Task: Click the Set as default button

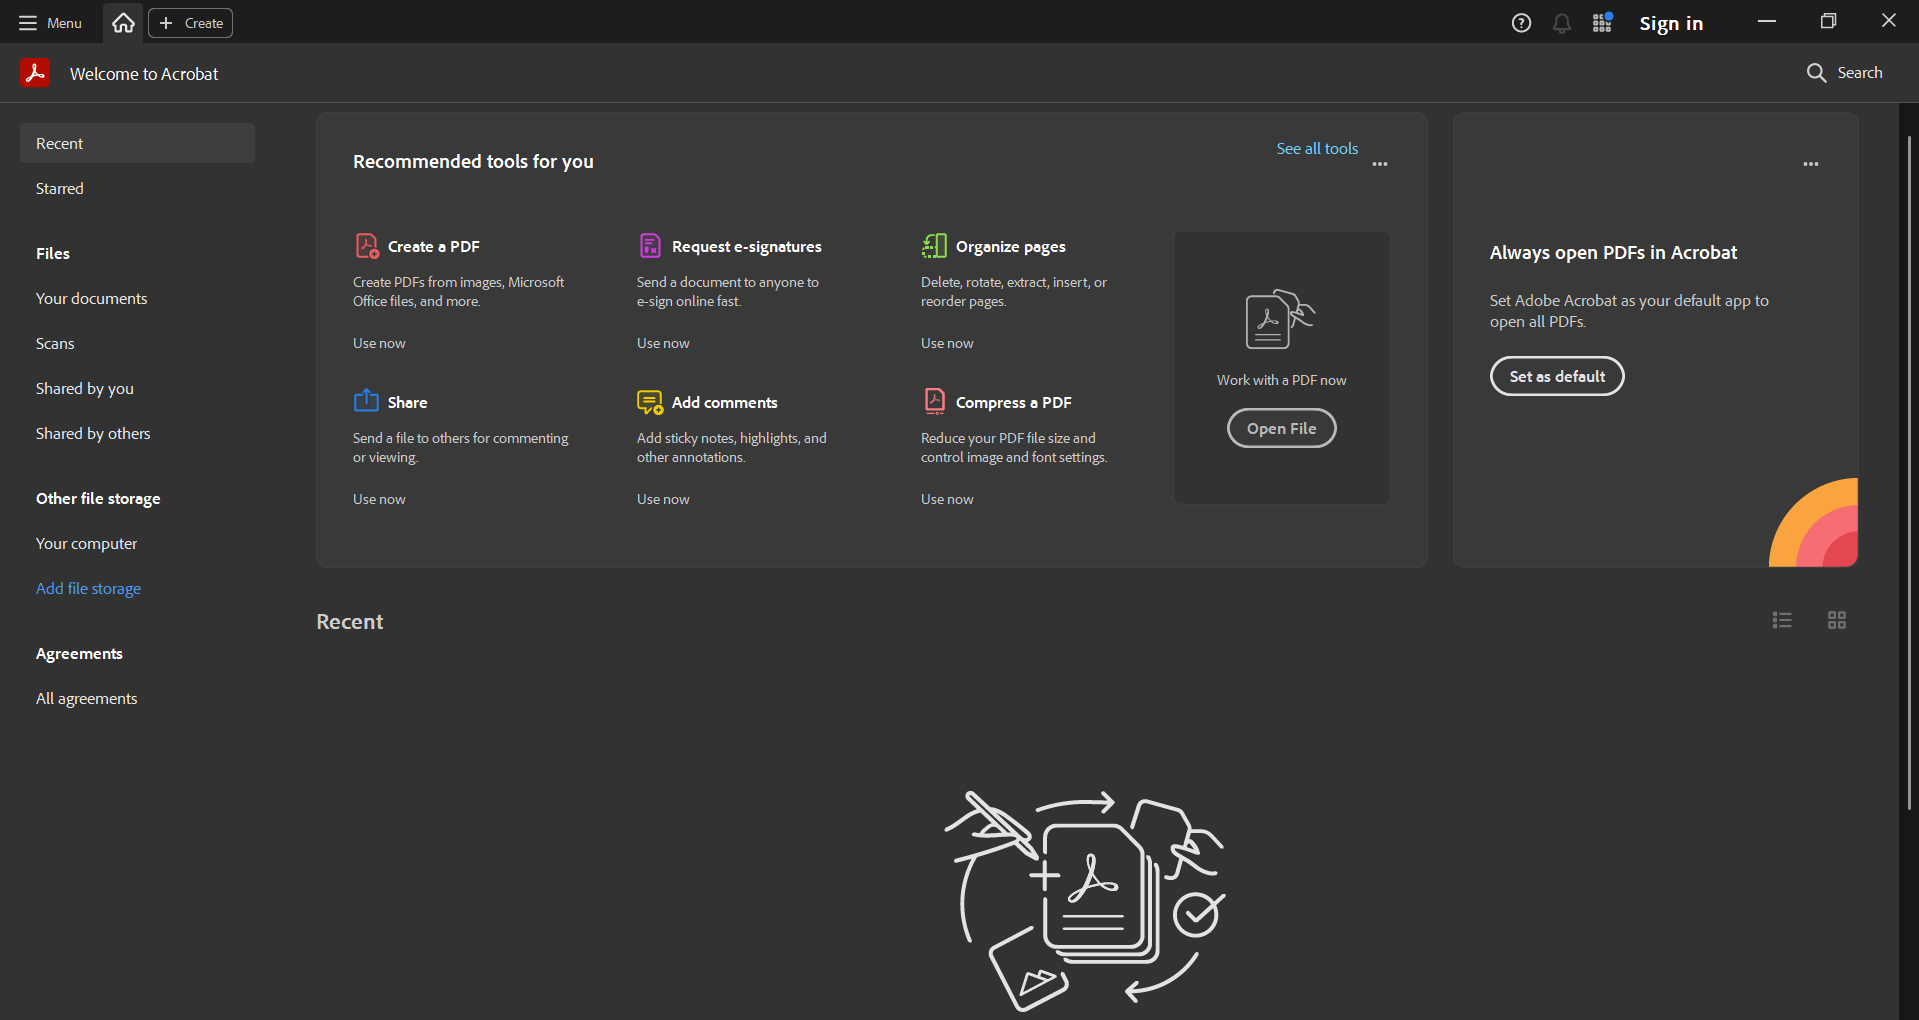Action: click(x=1557, y=376)
